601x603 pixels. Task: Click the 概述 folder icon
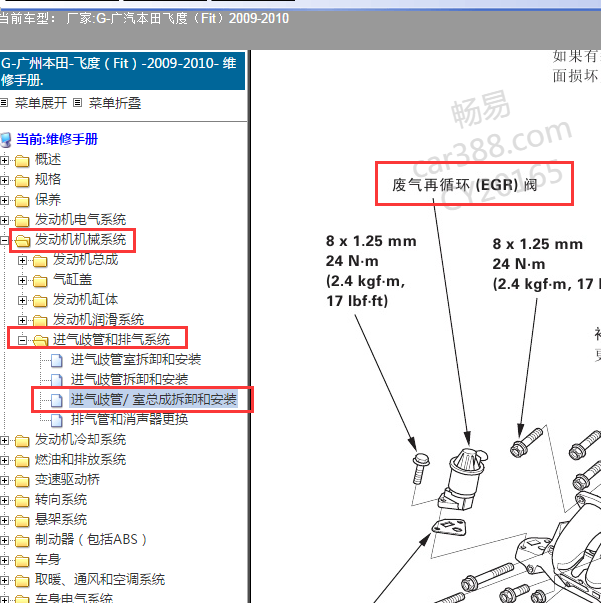click(x=22, y=161)
